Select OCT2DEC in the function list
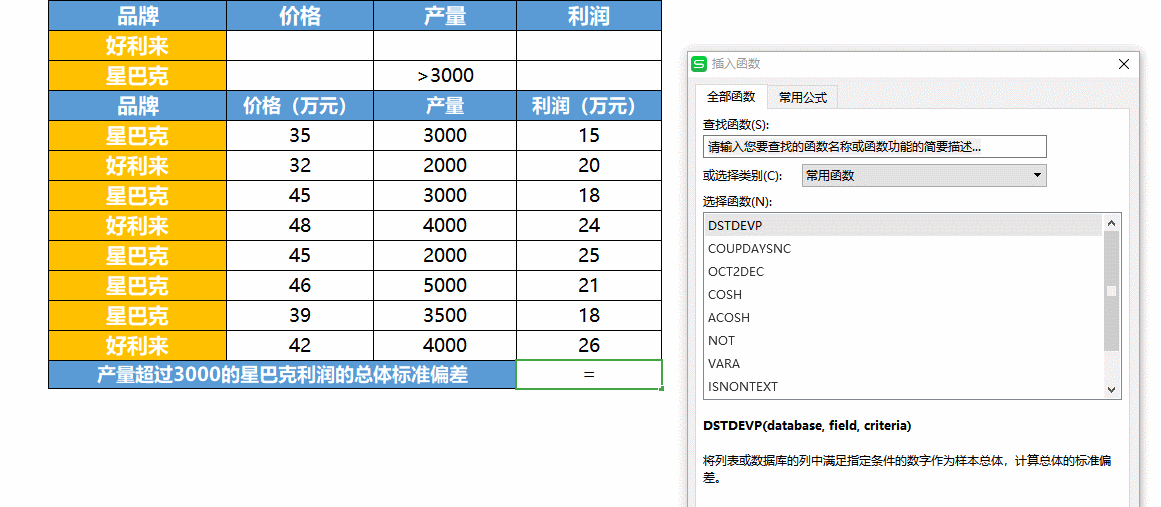The image size is (1161, 507). tap(903, 272)
